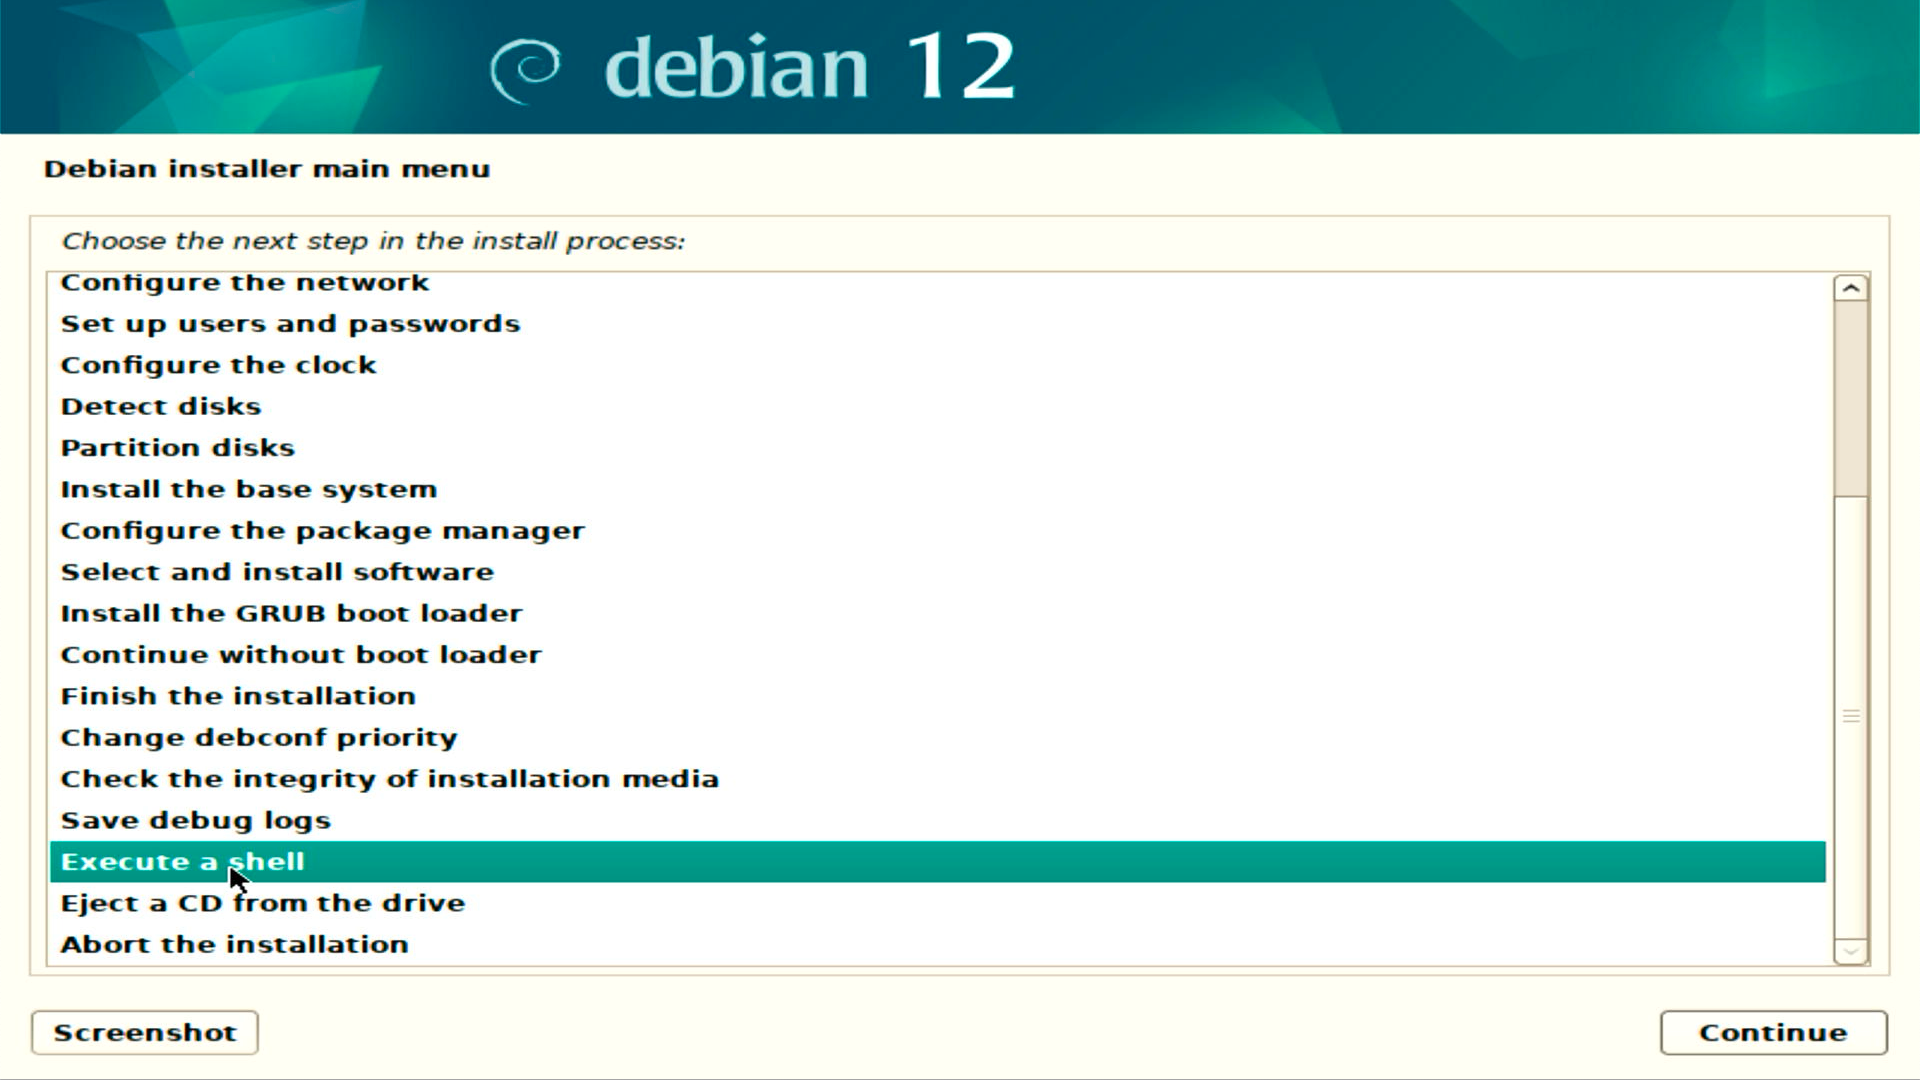Select 'Finish the installation' step
1920x1080 pixels.
point(237,695)
